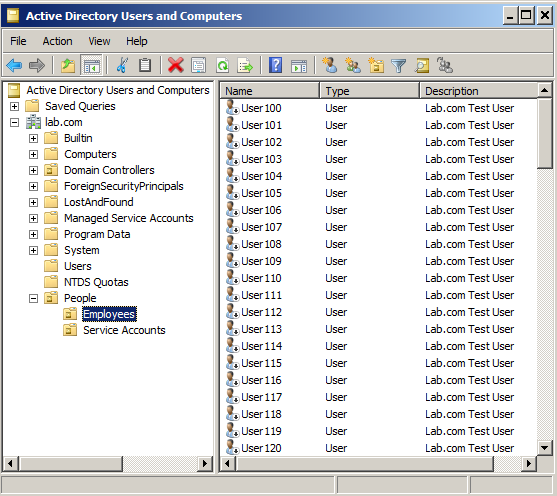Open the File menu
Screen dimensions: 557x496
click(x=18, y=41)
